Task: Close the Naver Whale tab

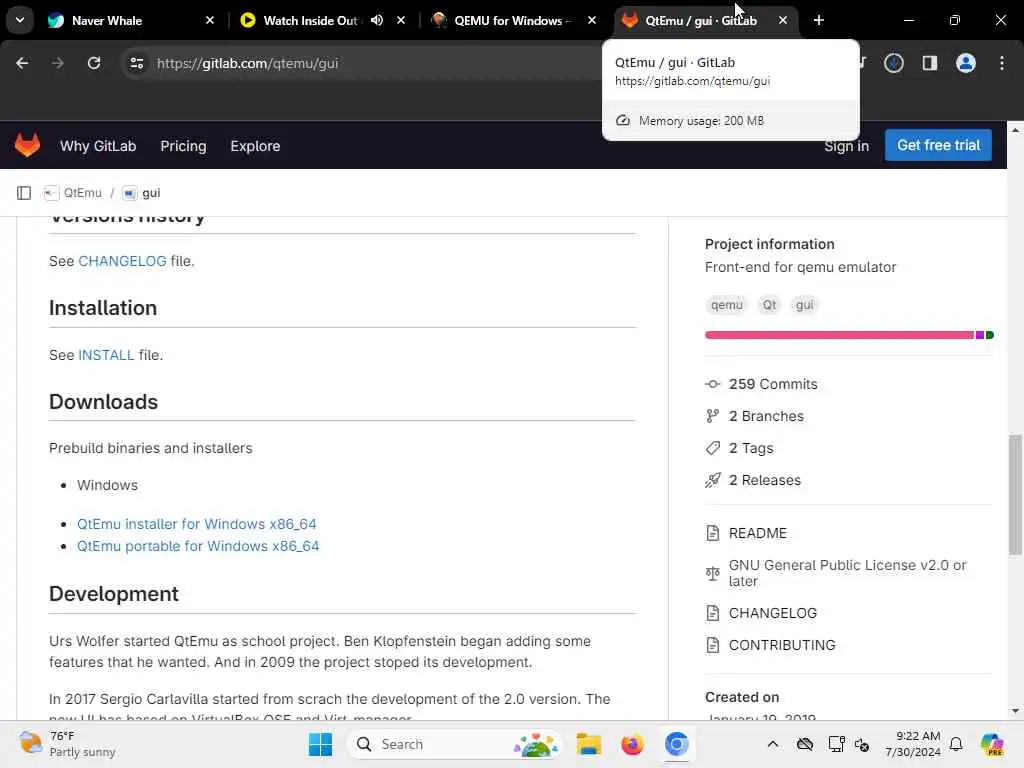Action: pos(210,20)
